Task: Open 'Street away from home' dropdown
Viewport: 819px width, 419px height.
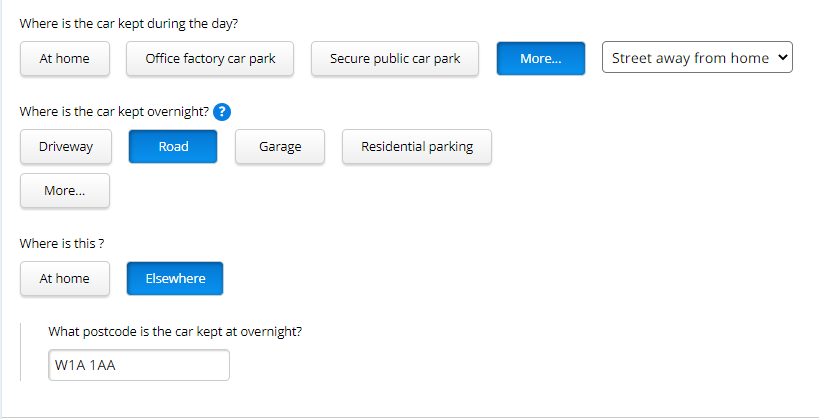Action: click(690, 58)
